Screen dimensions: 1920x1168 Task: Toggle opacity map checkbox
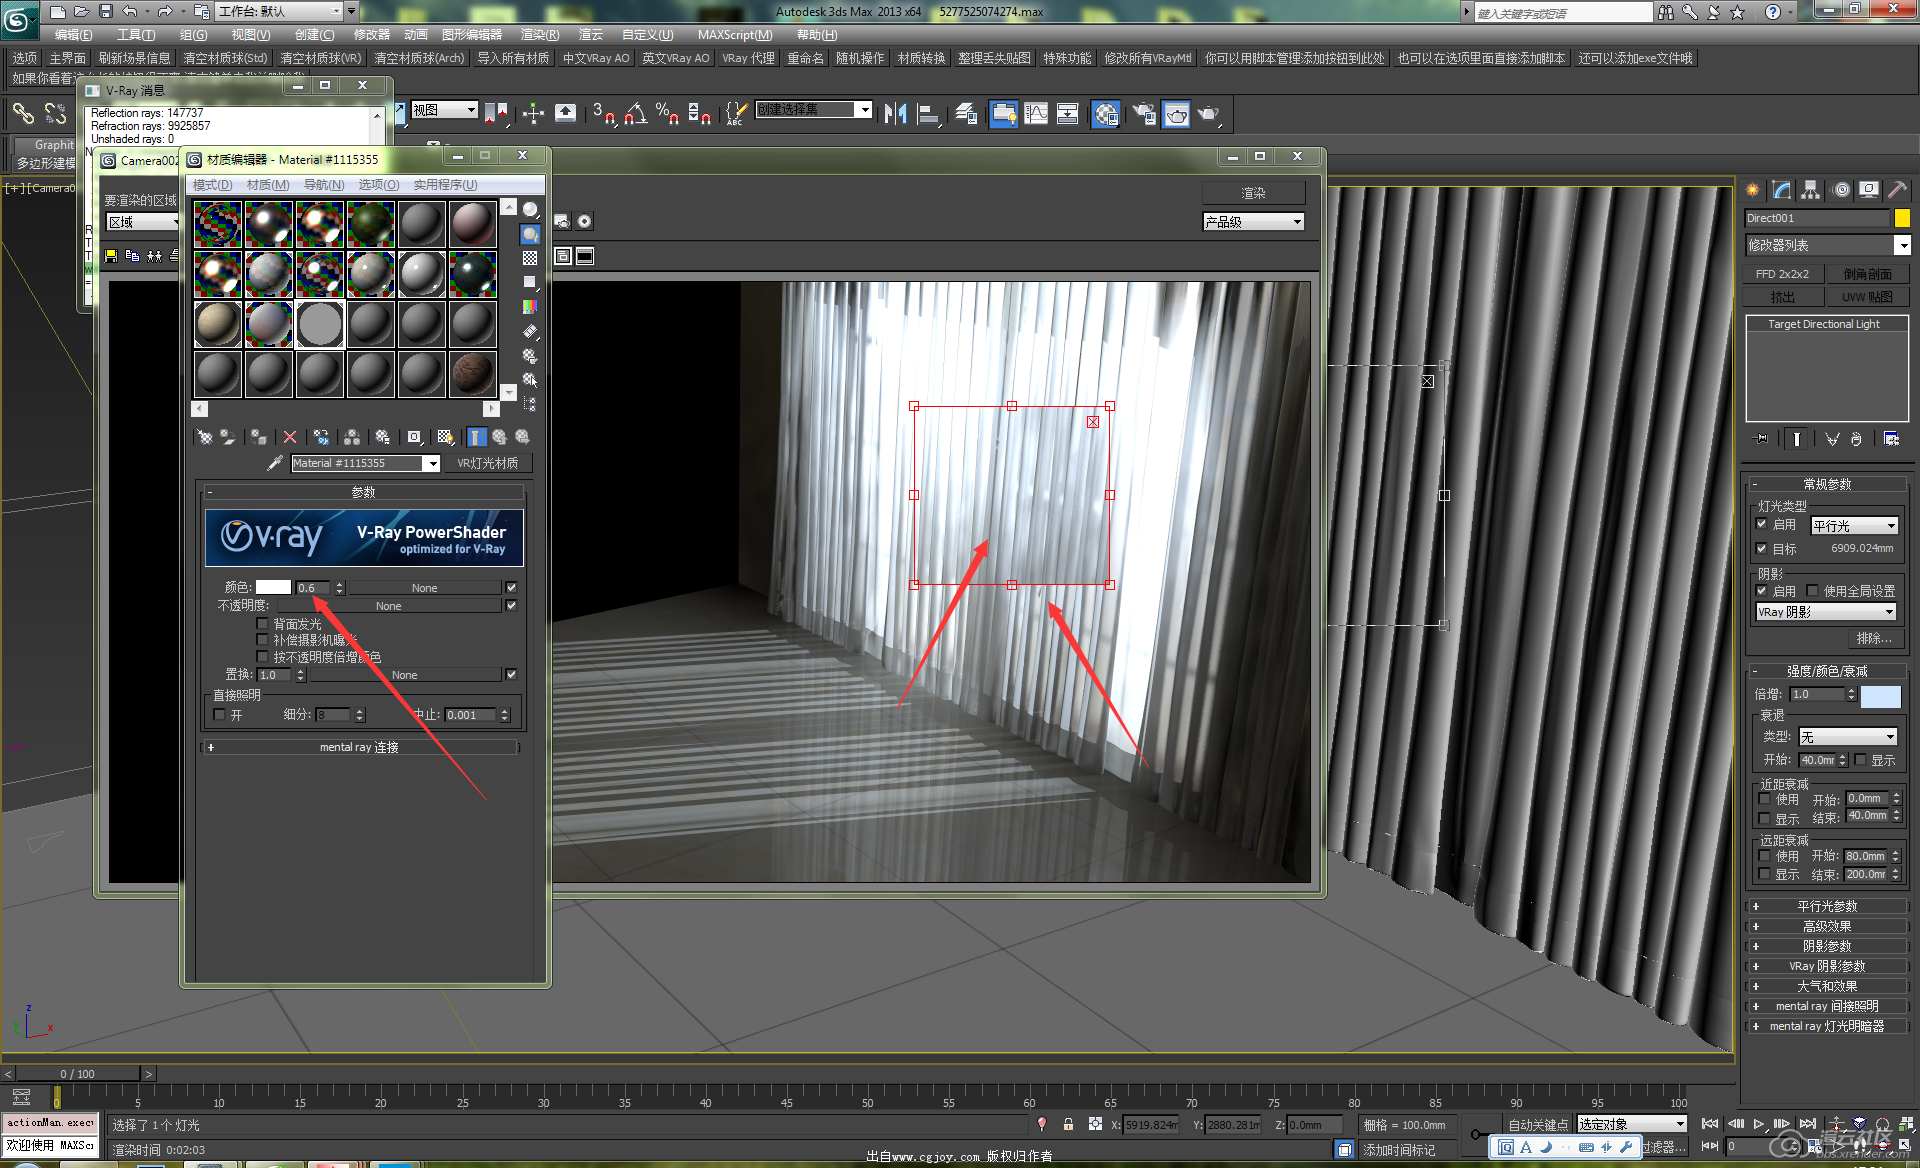point(511,606)
